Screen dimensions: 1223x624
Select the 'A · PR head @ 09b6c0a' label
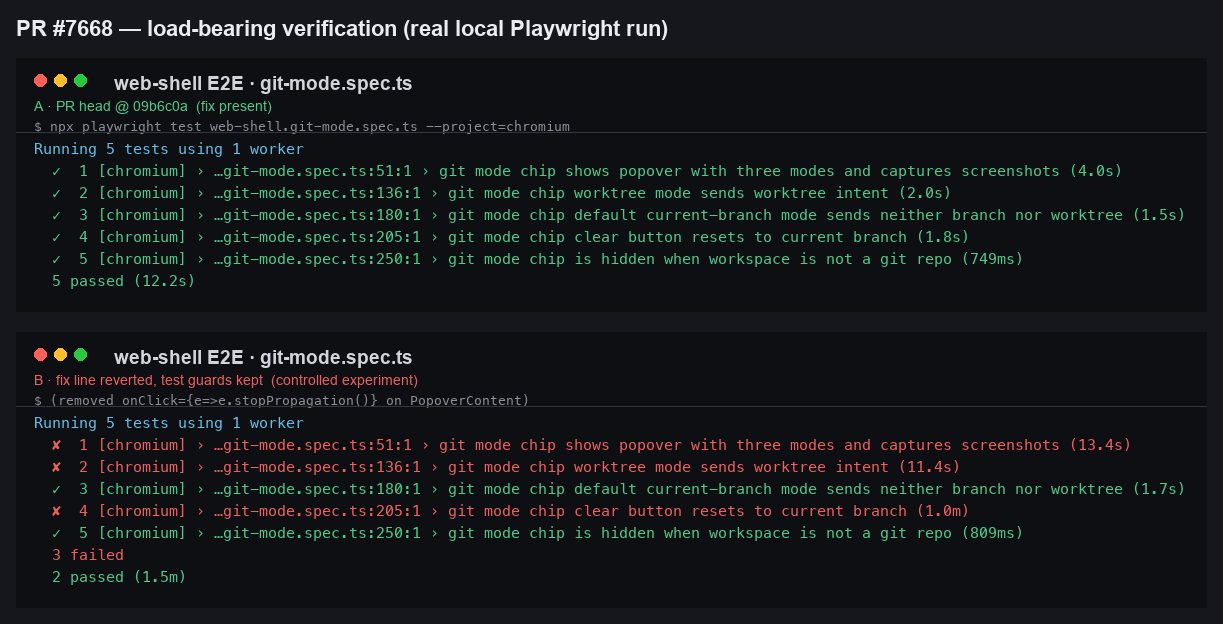pyautogui.click(x=153, y=106)
